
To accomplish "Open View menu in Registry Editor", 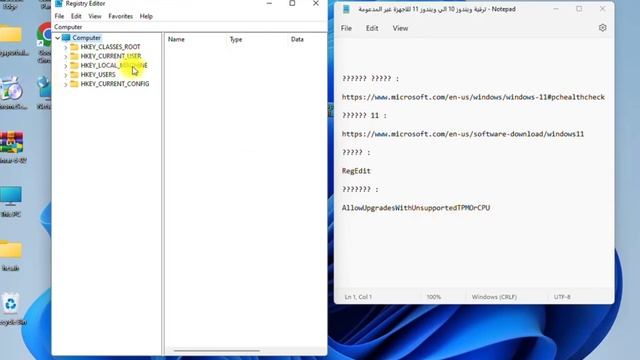I will 95,16.
